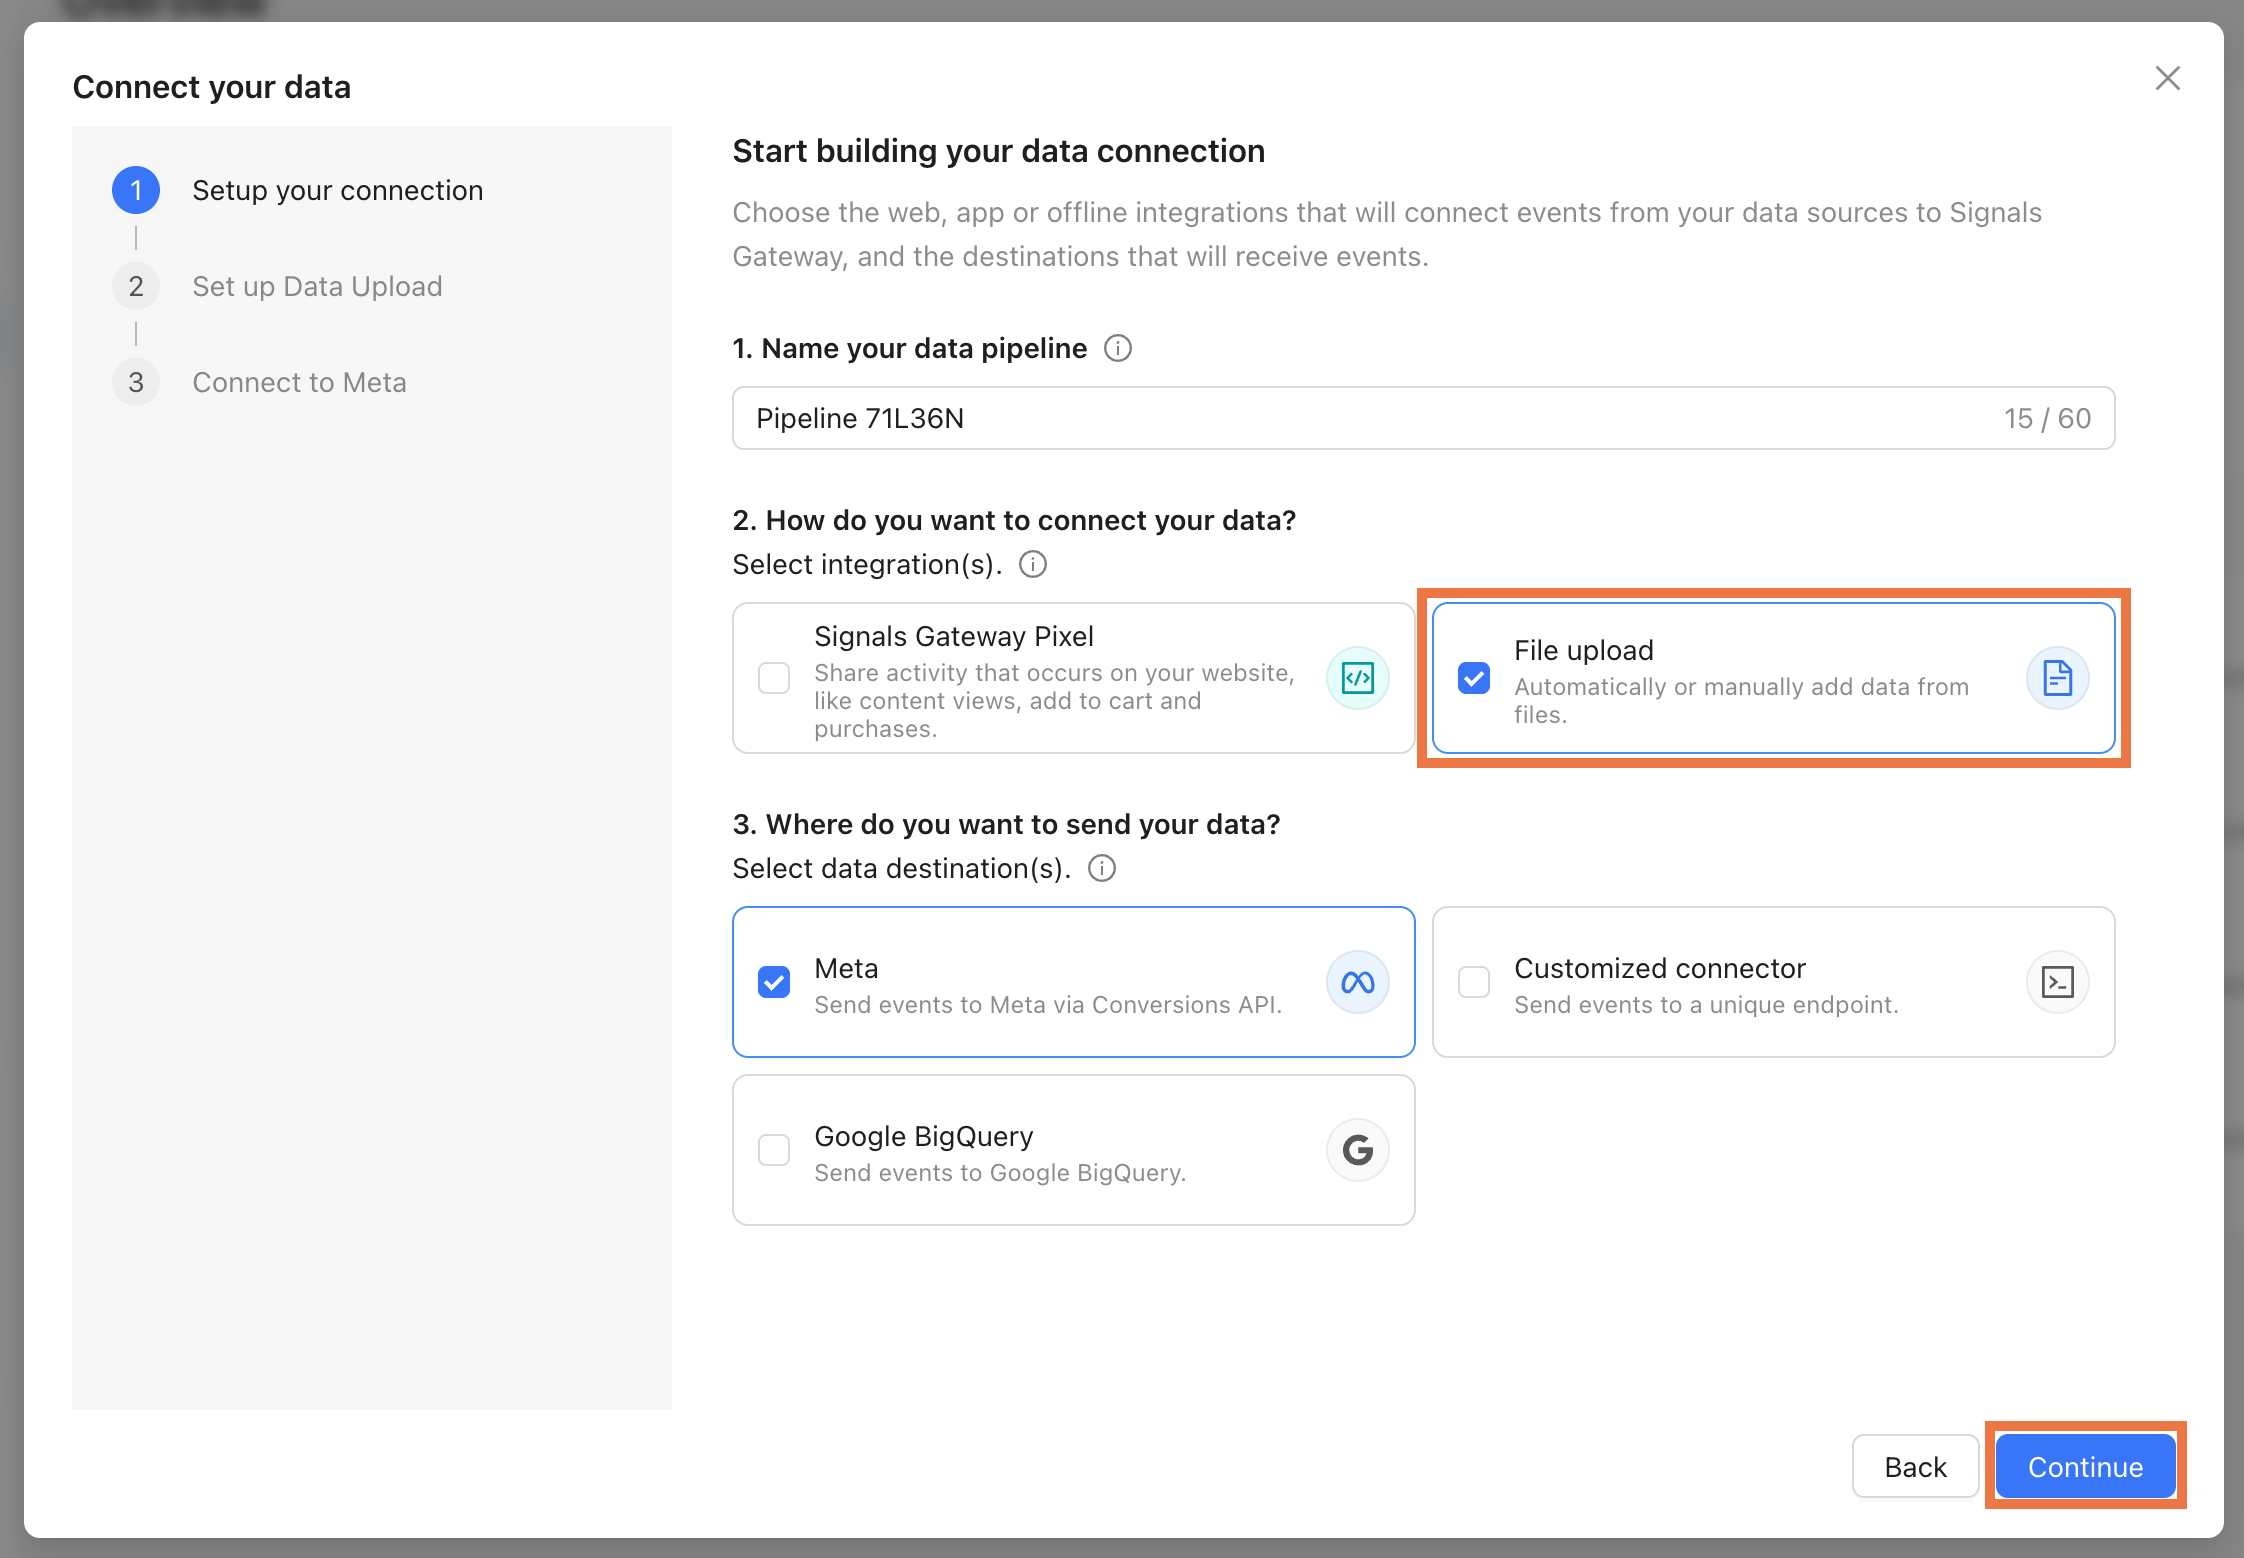
Task: Click the Signals Gateway Pixel card title
Action: 954,636
